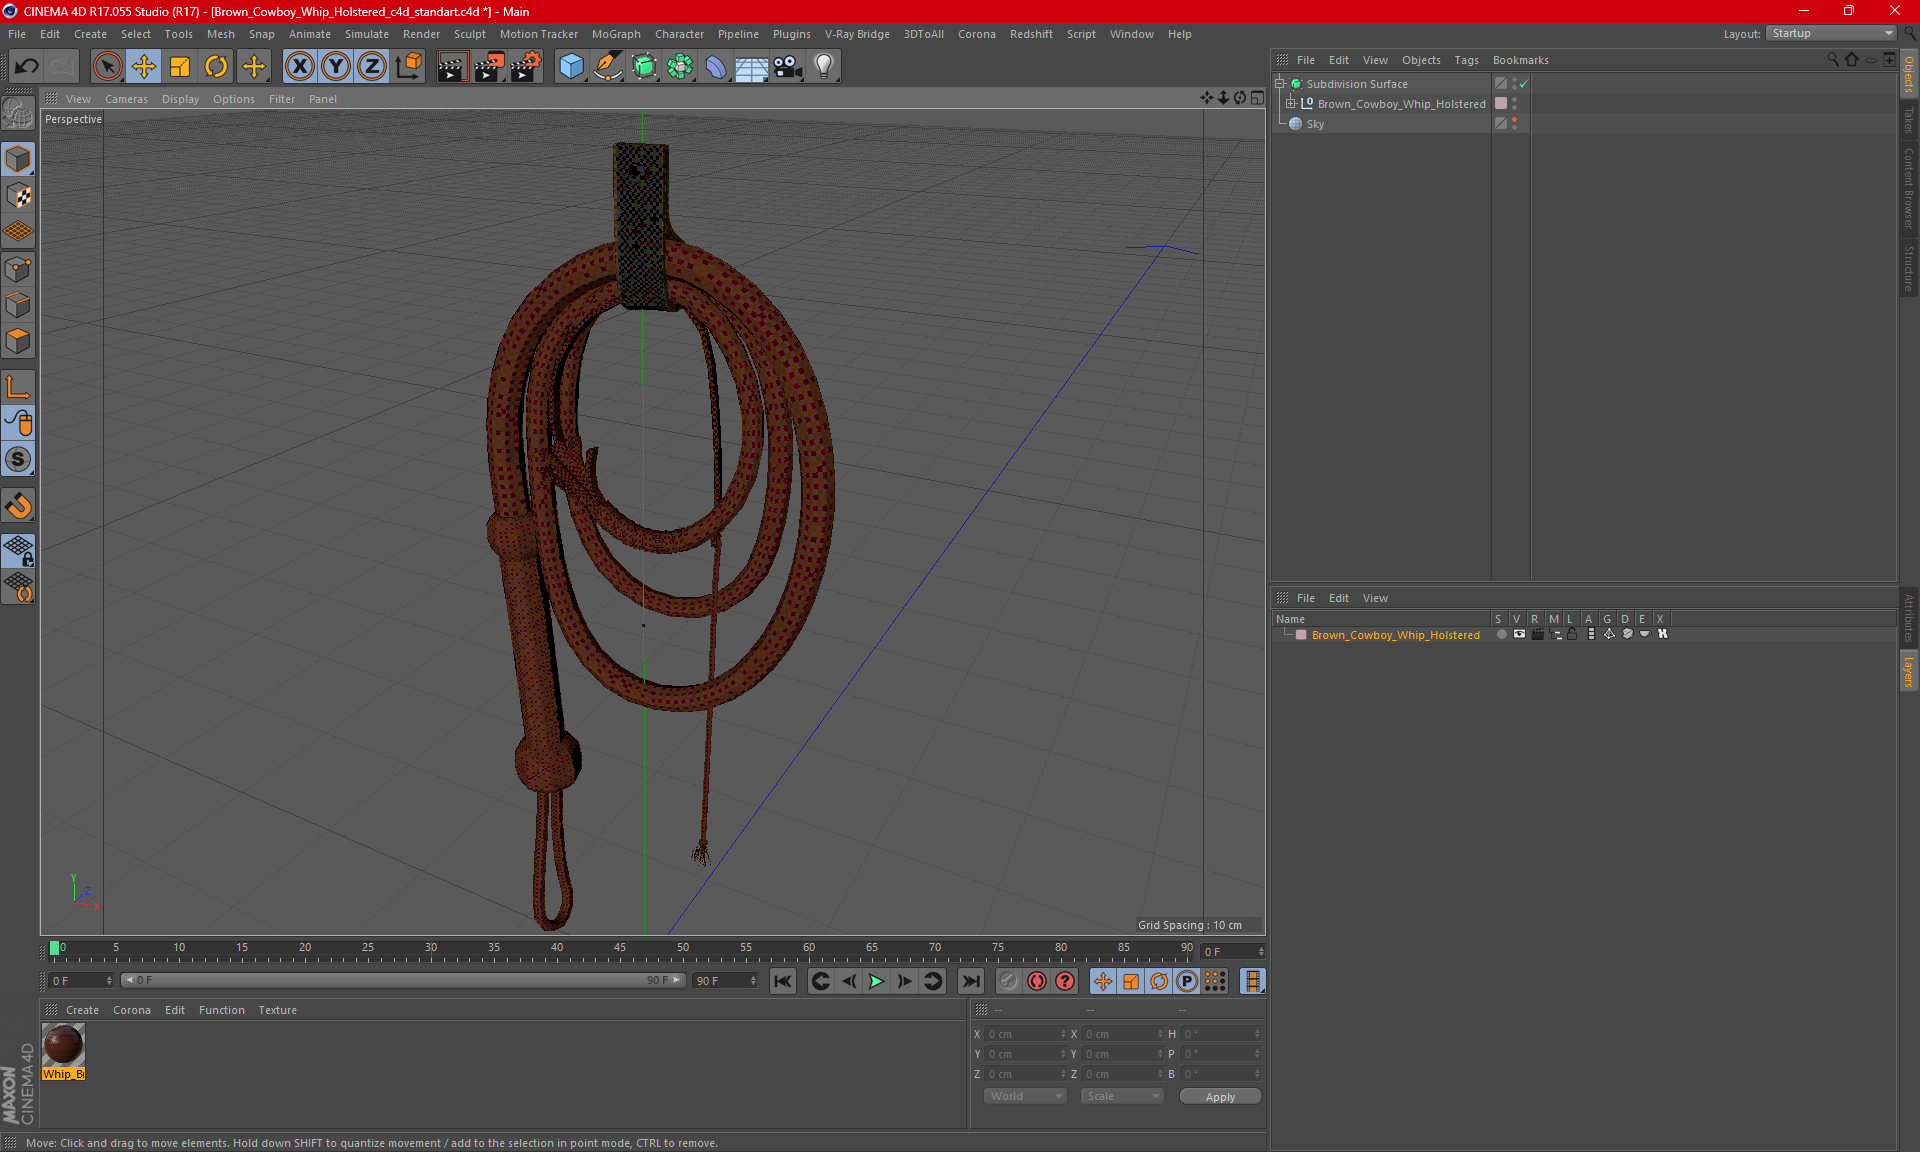Select the Whip_B material thumbnail
The height and width of the screenshot is (1152, 1920).
tap(63, 1046)
